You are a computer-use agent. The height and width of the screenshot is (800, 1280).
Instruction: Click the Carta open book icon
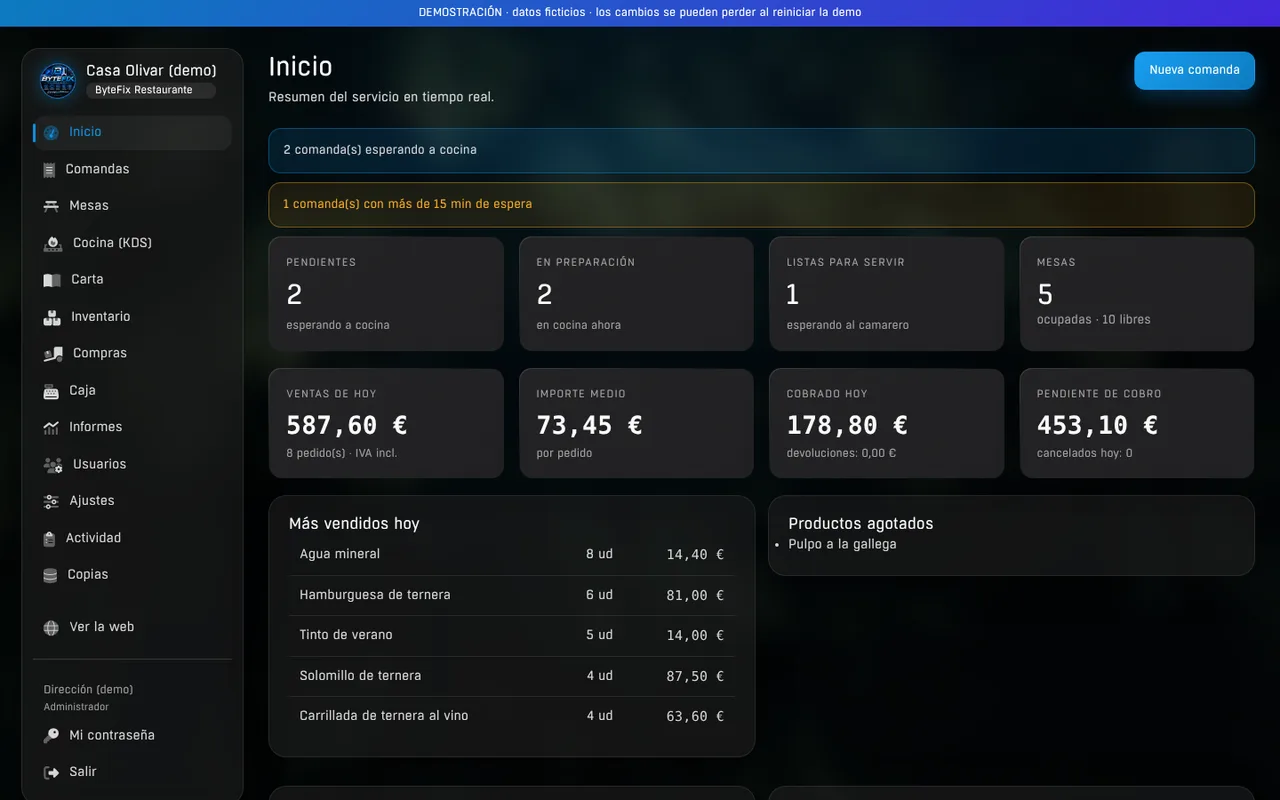click(52, 280)
